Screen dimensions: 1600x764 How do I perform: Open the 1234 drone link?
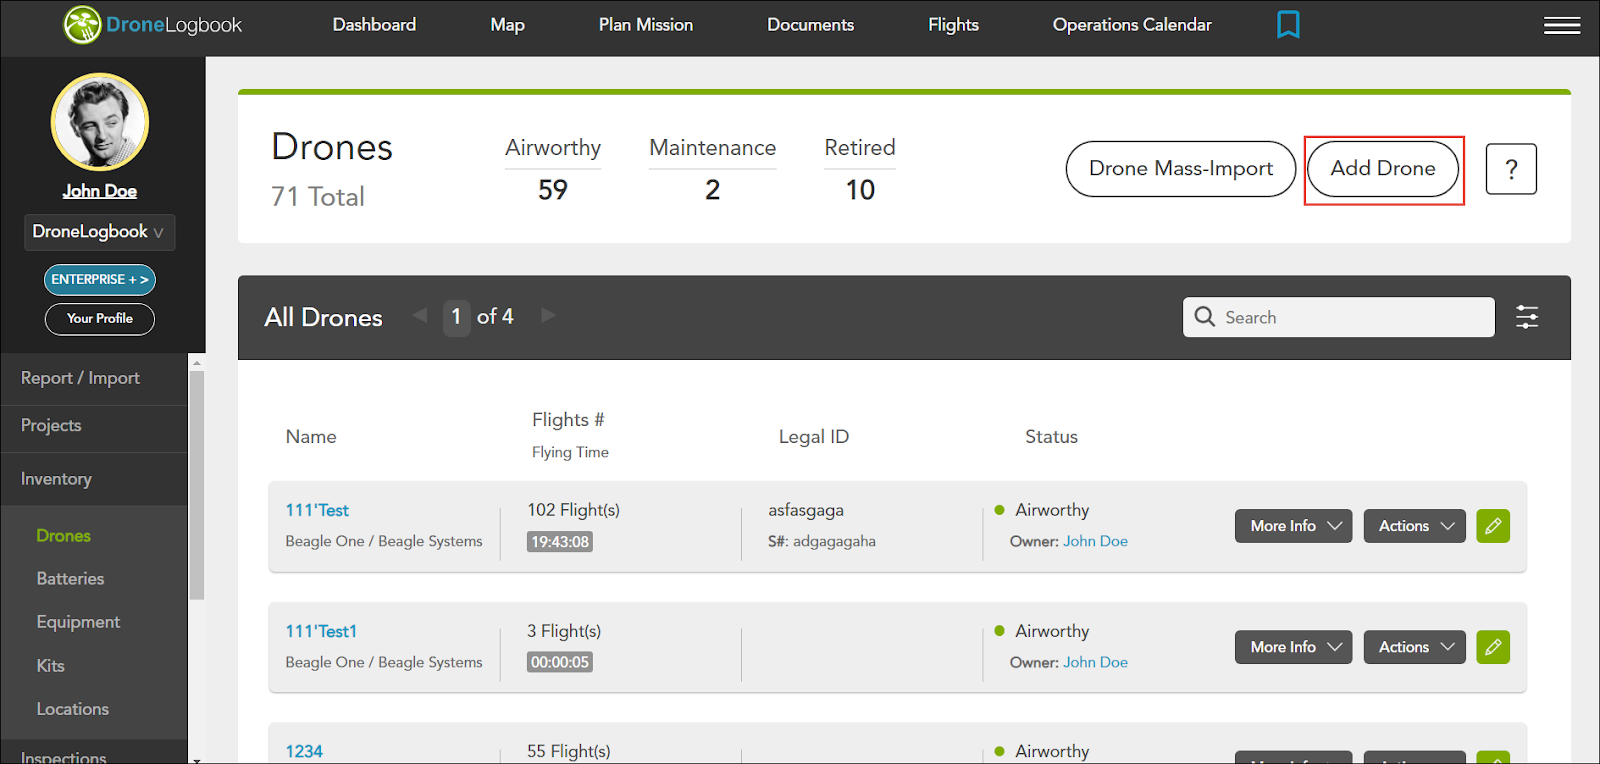(x=304, y=752)
